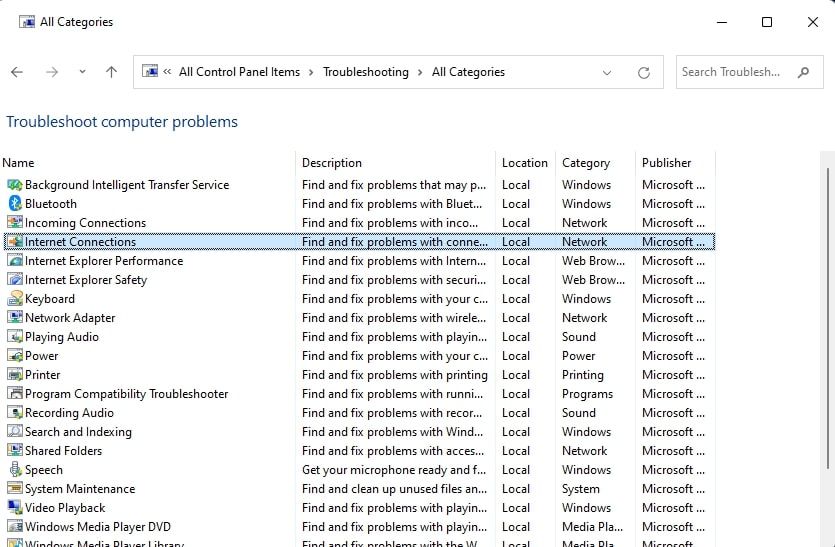
Task: Click the Forward navigation arrow
Action: (52, 72)
